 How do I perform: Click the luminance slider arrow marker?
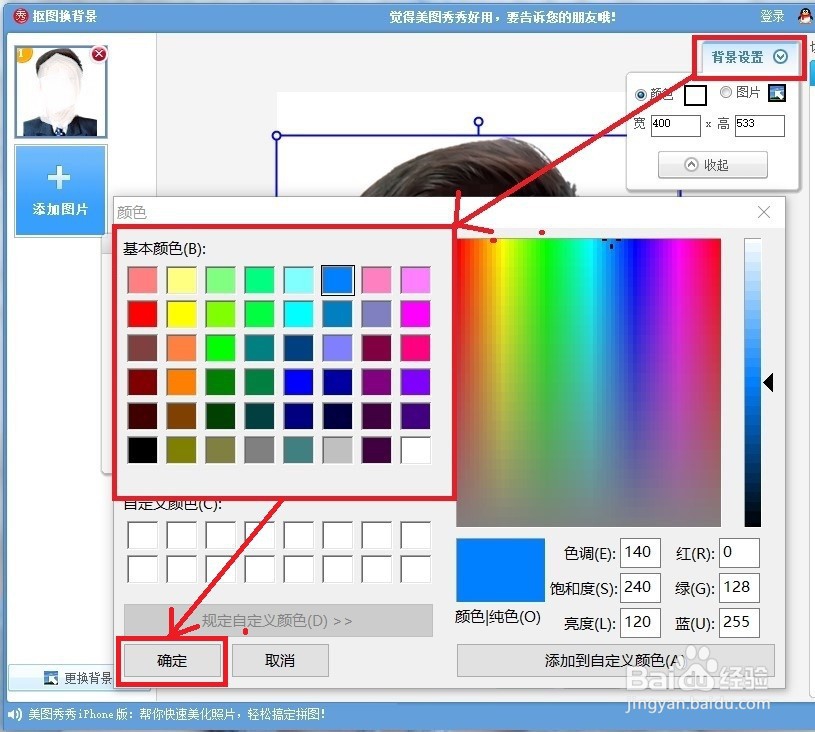point(771,382)
